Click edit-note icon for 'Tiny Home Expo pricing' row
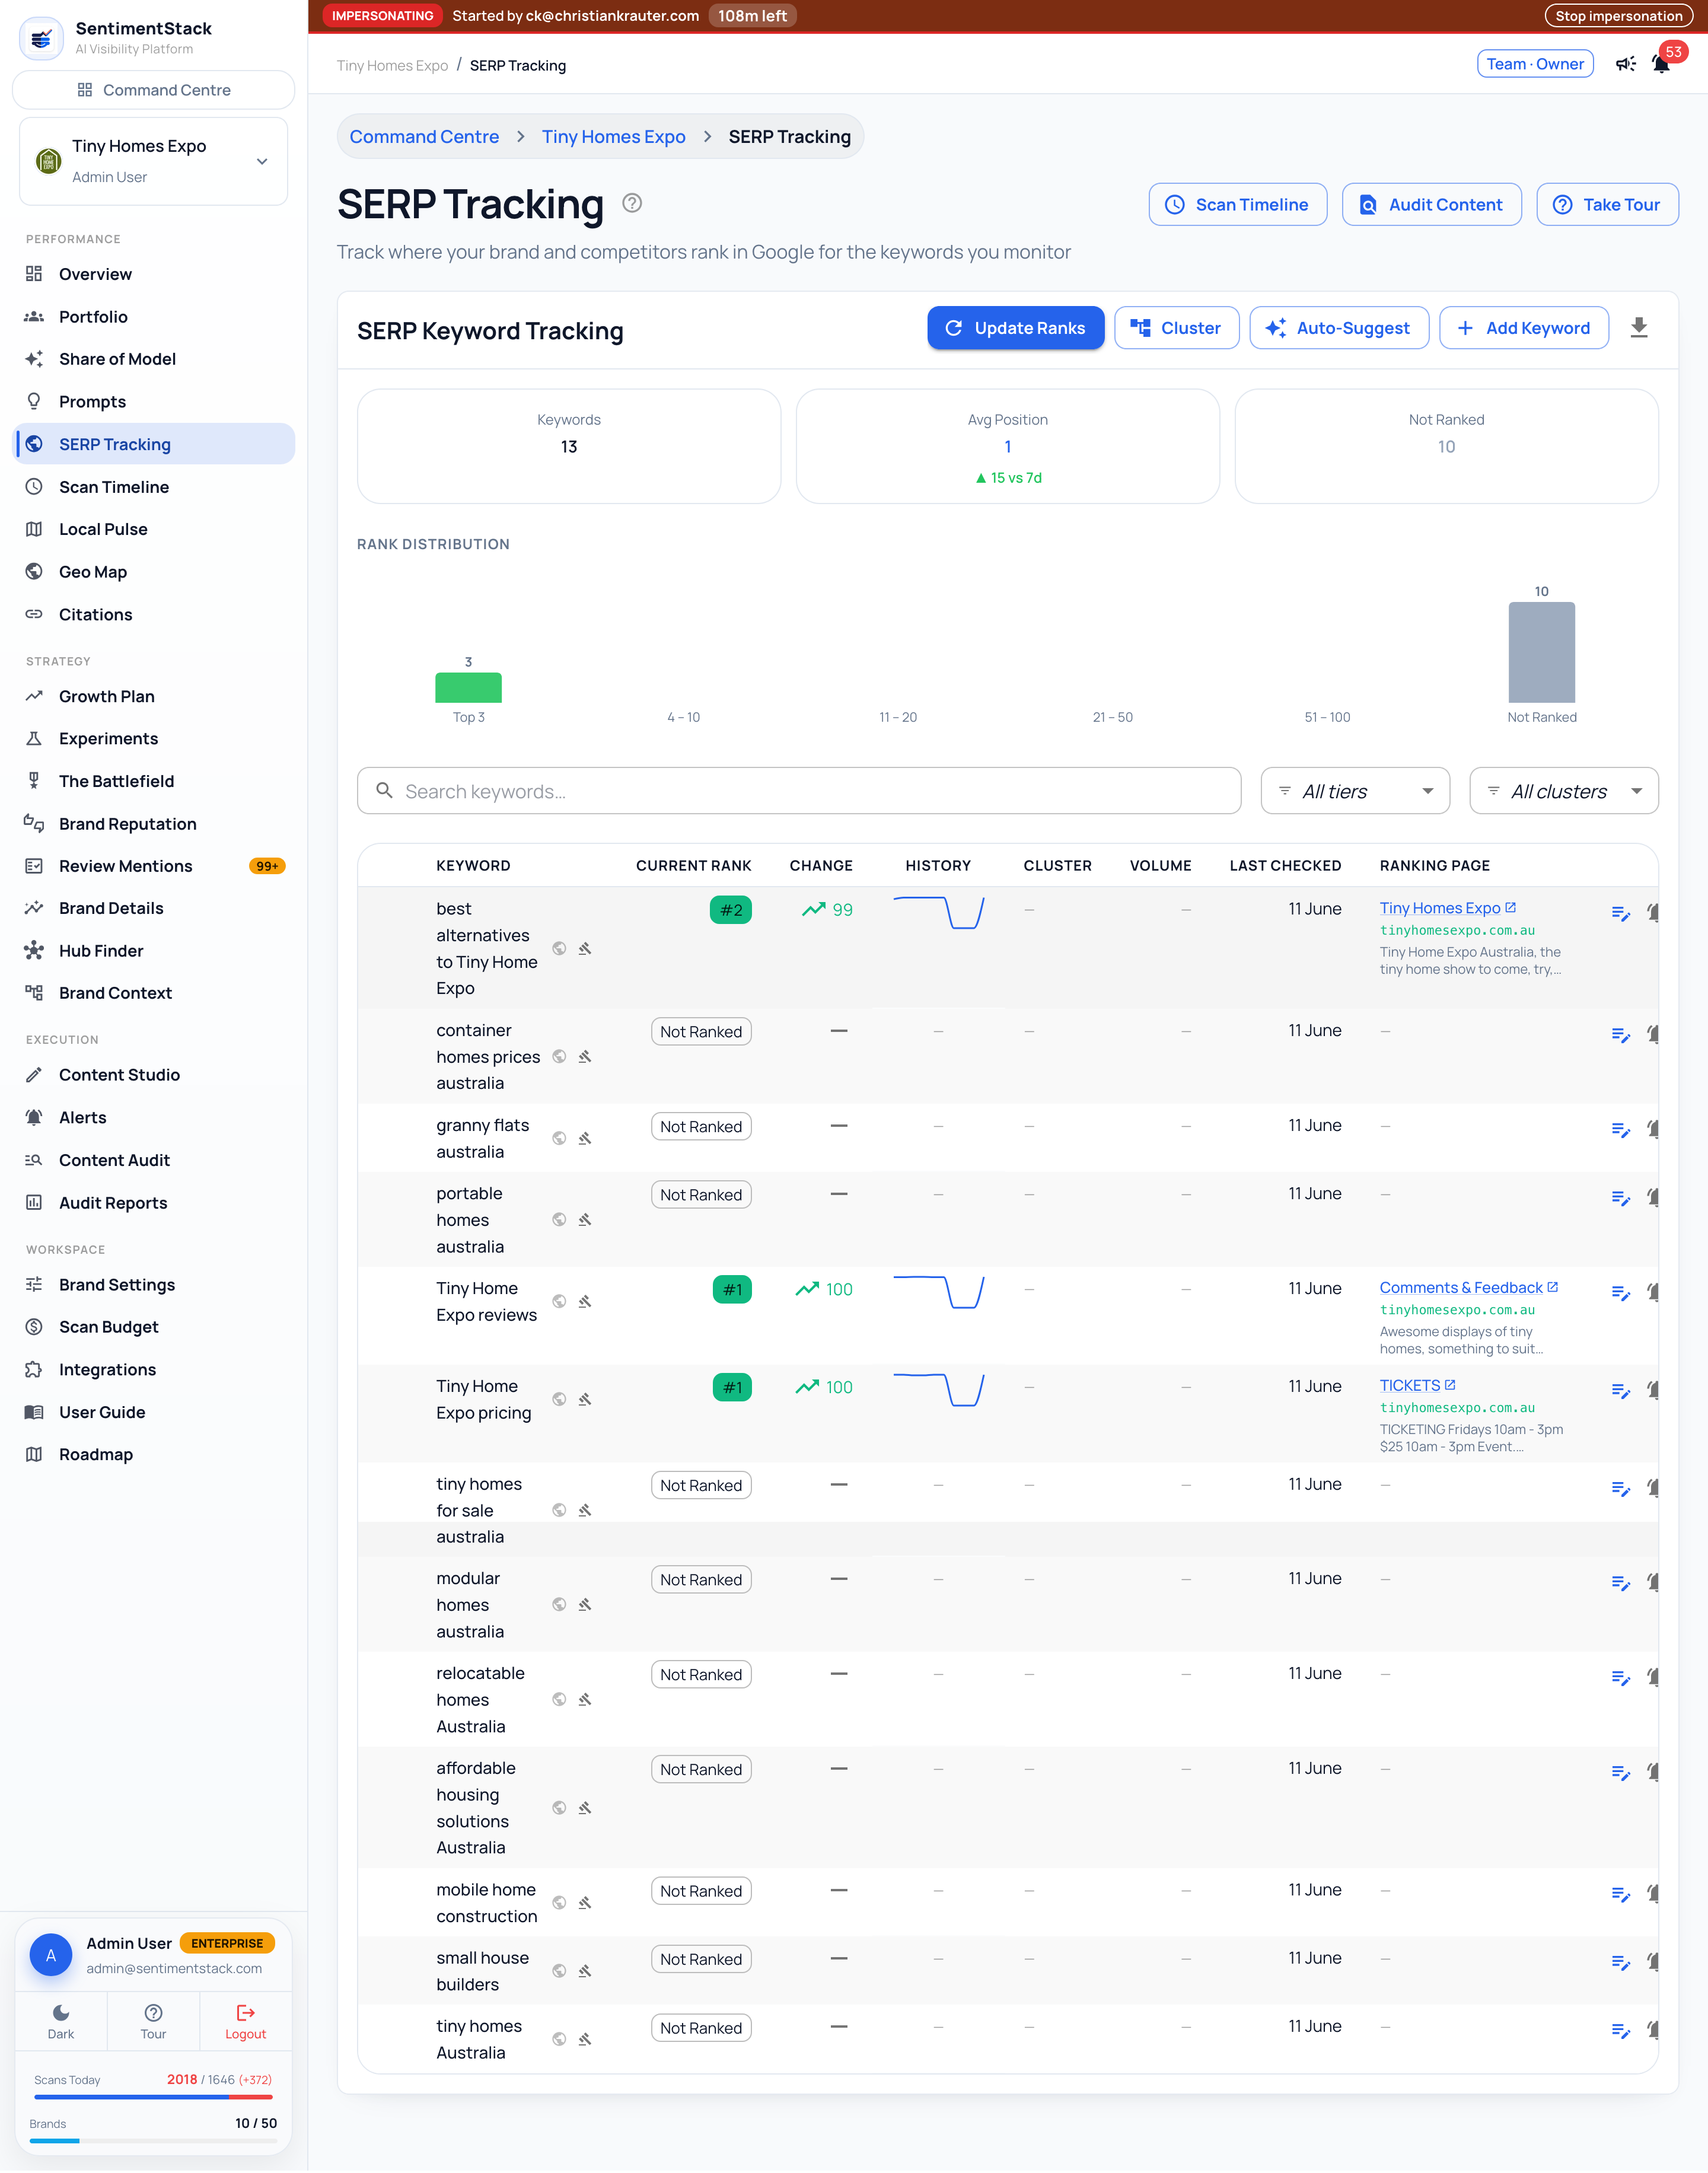The height and width of the screenshot is (2173, 1708). click(1621, 1391)
